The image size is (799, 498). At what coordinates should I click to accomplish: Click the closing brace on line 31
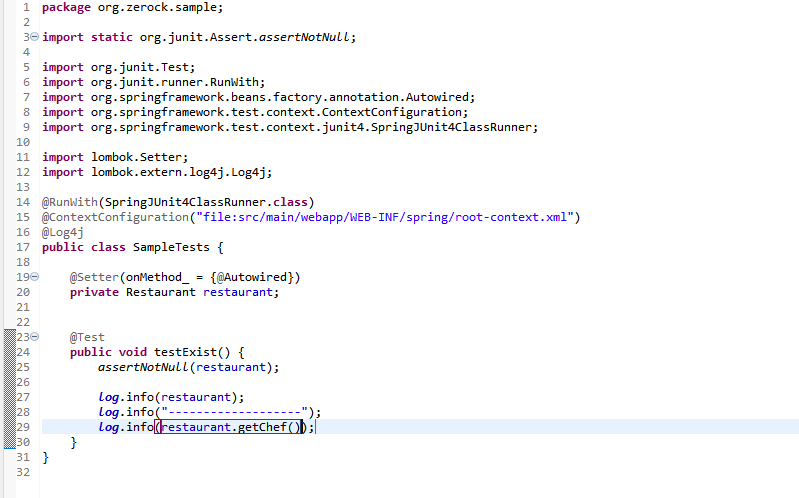click(x=45, y=457)
